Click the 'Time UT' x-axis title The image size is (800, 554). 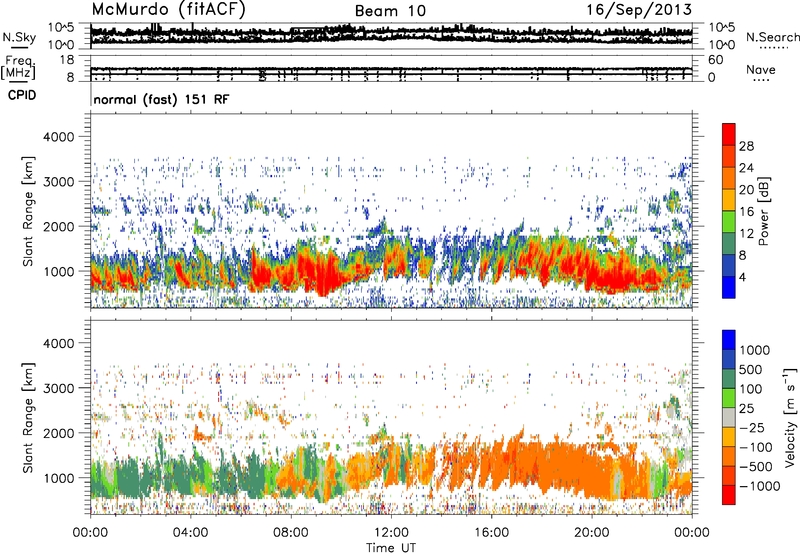click(x=391, y=547)
